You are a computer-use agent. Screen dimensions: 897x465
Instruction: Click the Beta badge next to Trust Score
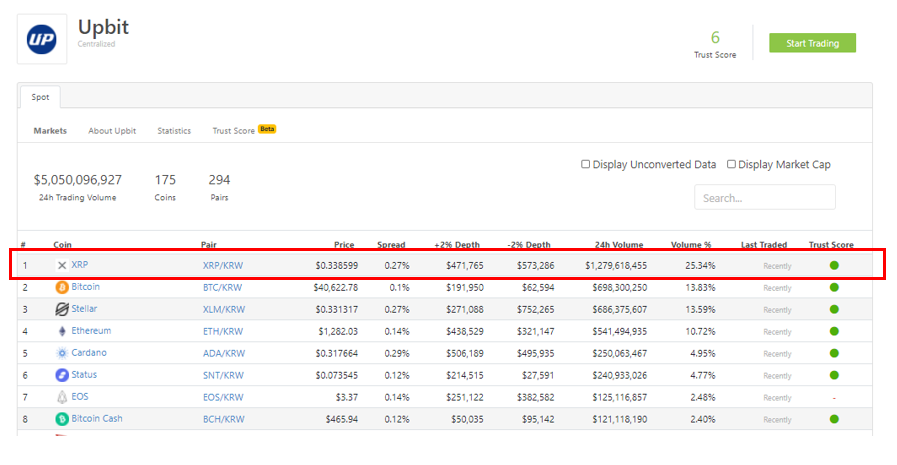pos(267,129)
